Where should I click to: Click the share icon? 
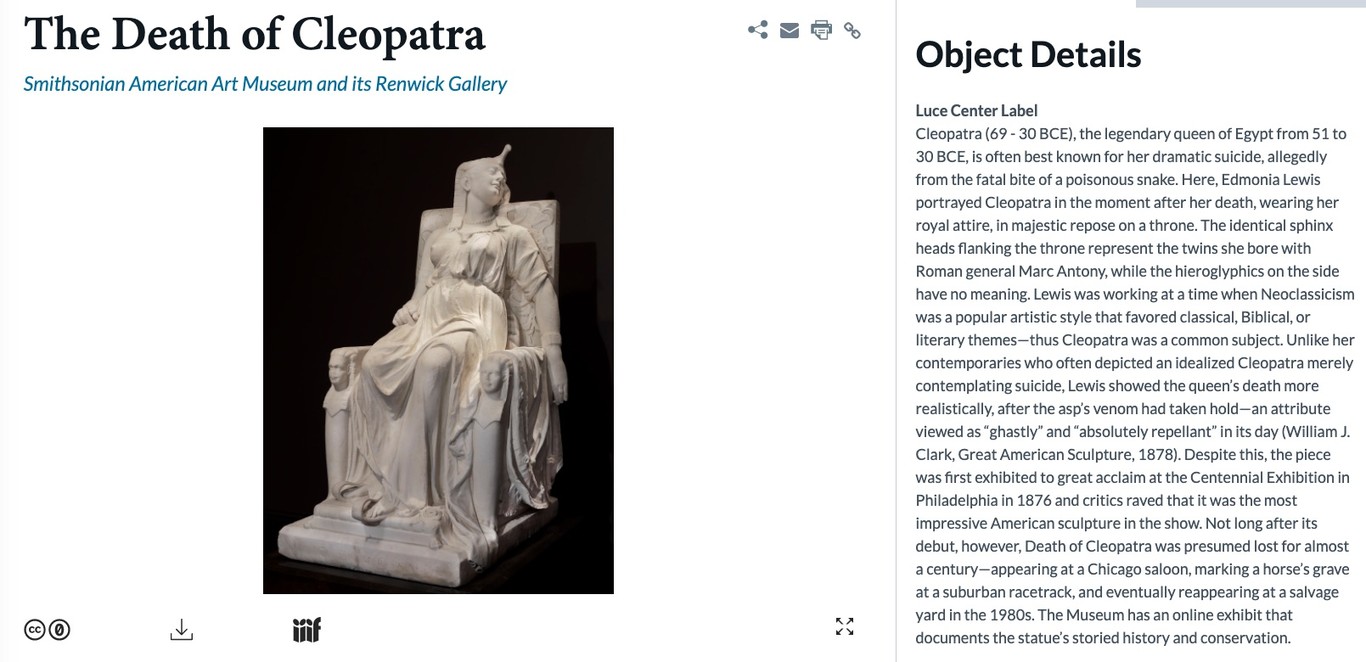[x=758, y=30]
